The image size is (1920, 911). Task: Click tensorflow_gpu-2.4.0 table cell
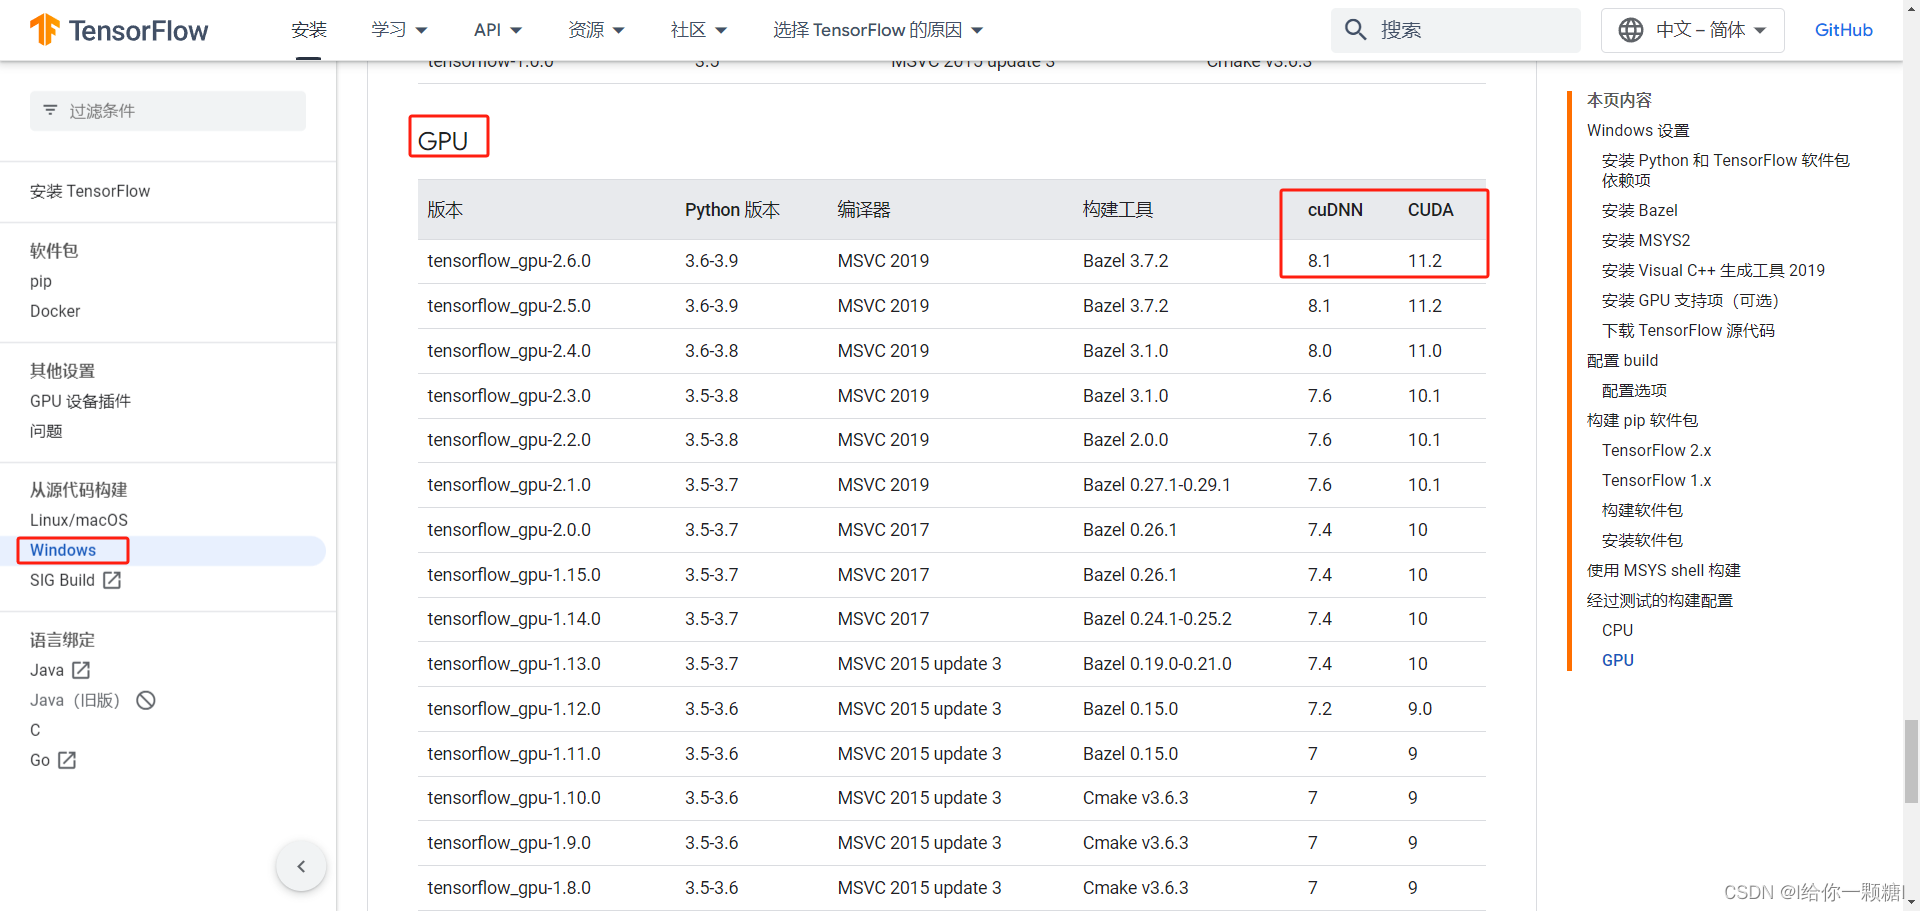tap(509, 351)
